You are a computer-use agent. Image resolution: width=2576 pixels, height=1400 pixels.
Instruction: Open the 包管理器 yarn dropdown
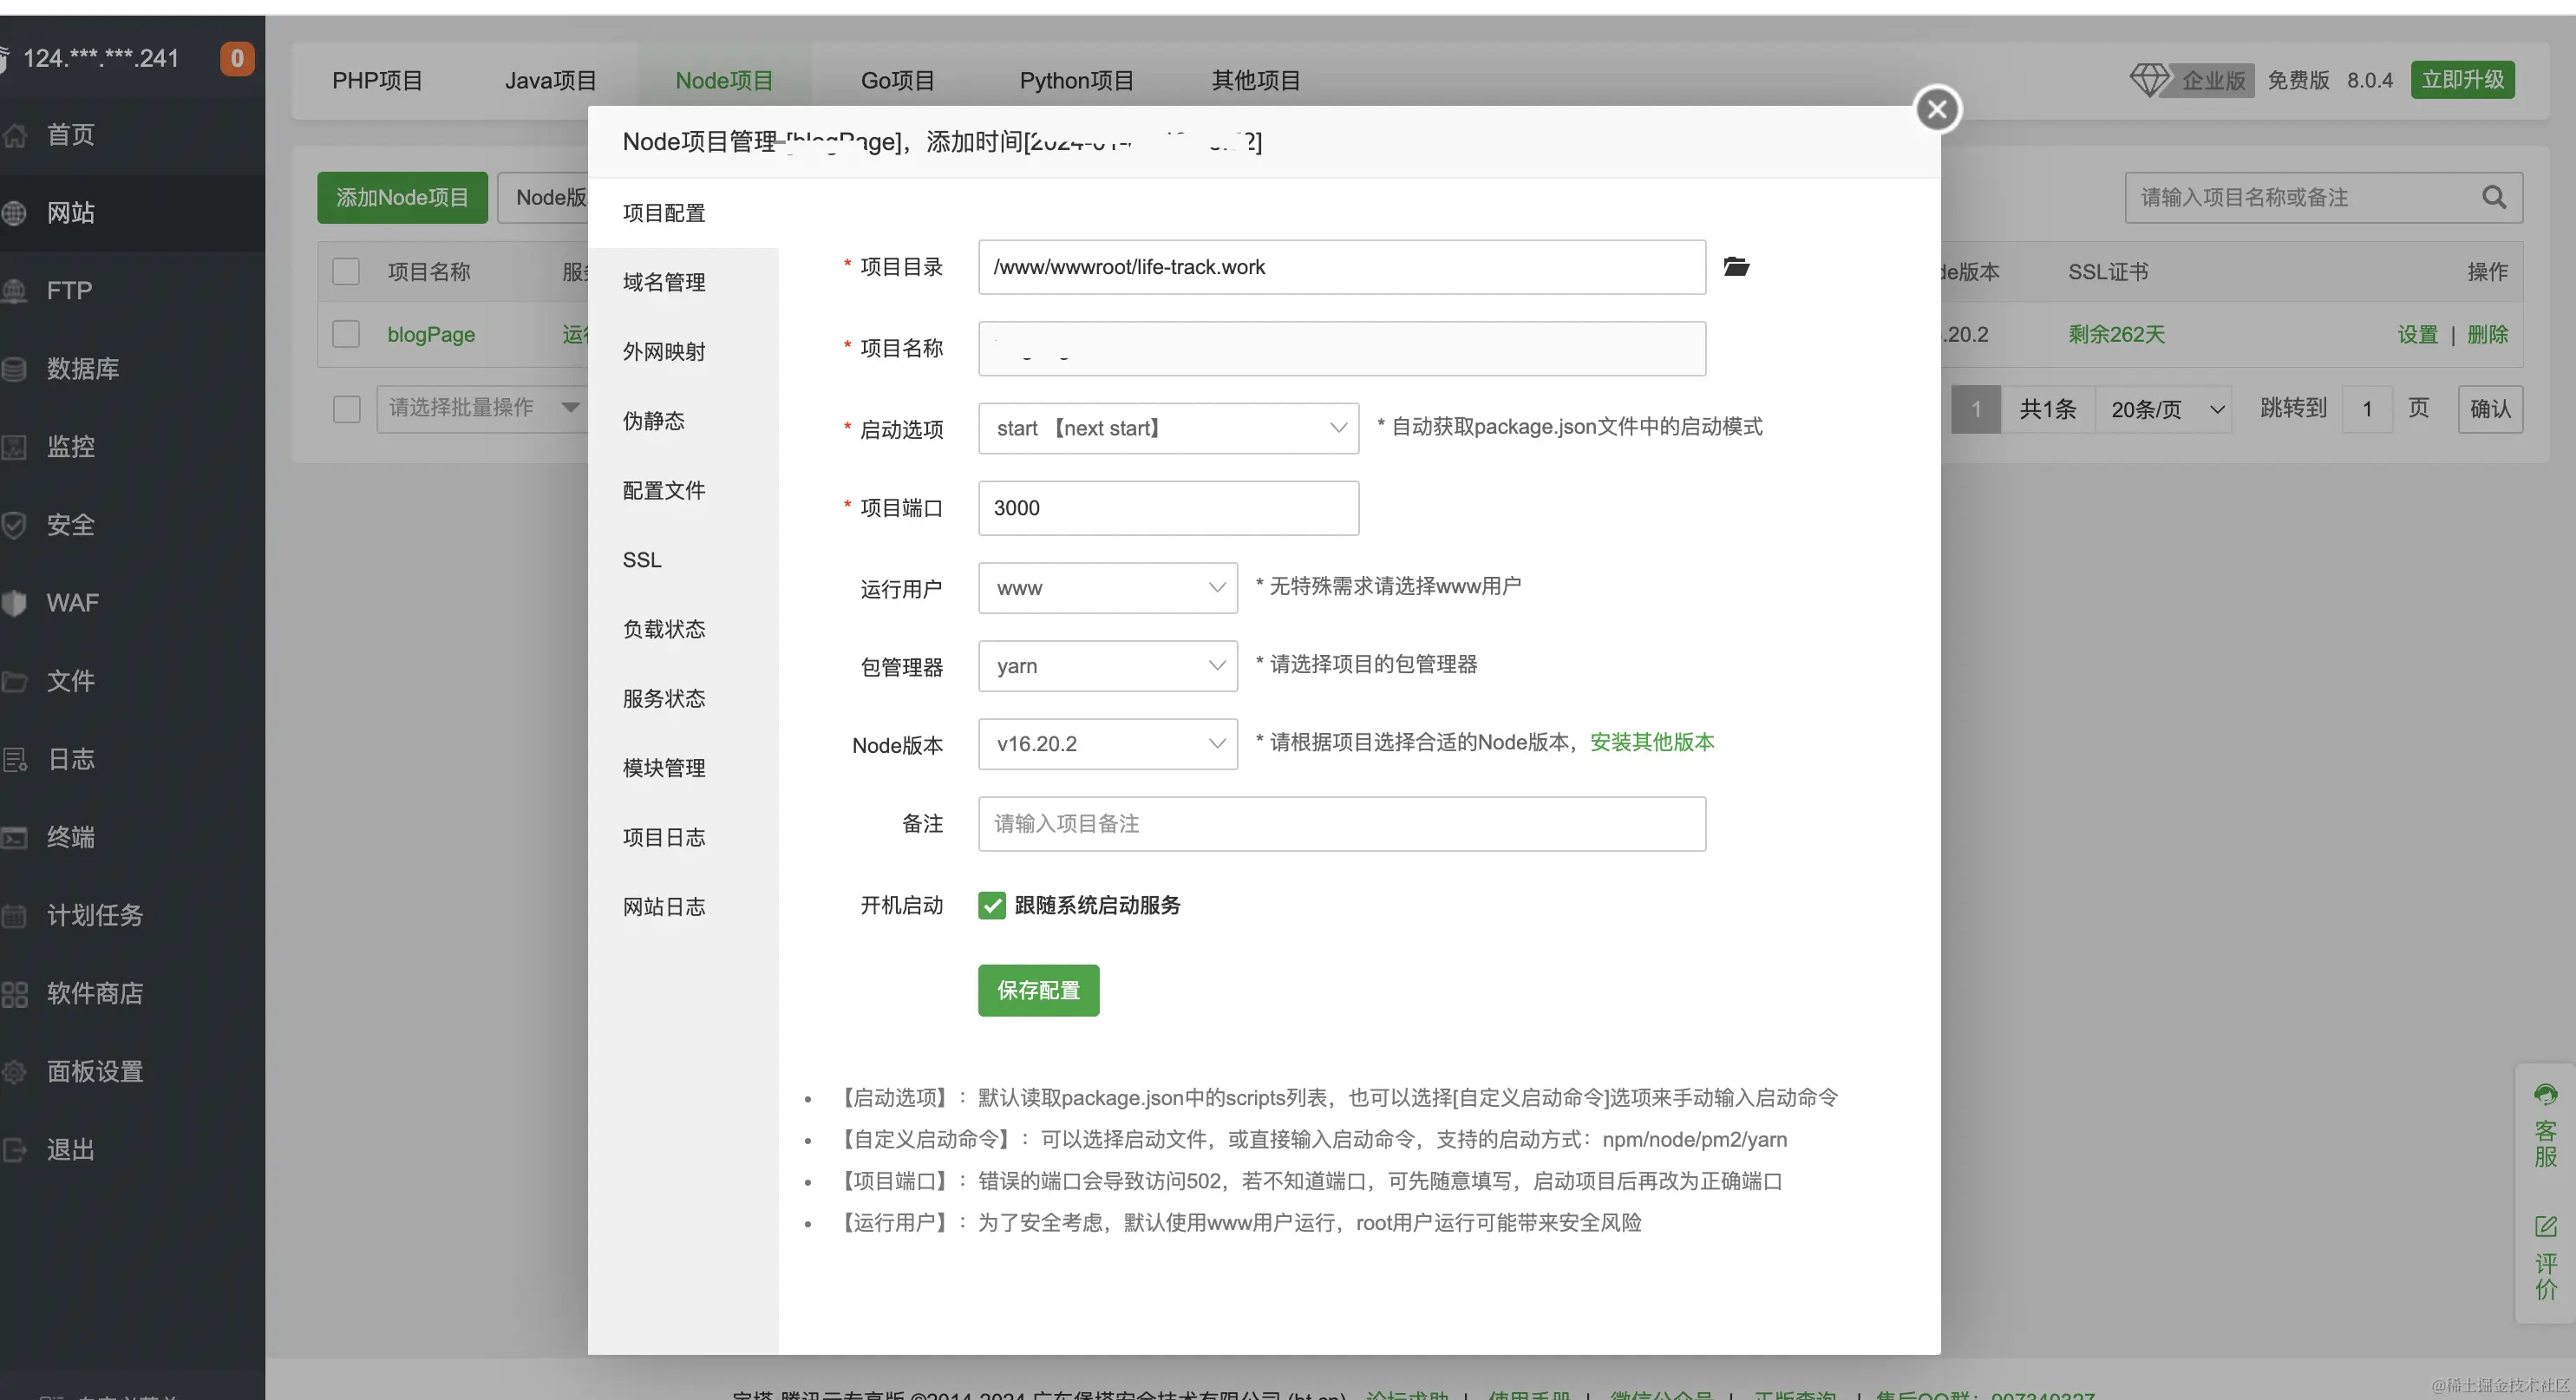pyautogui.click(x=1107, y=666)
